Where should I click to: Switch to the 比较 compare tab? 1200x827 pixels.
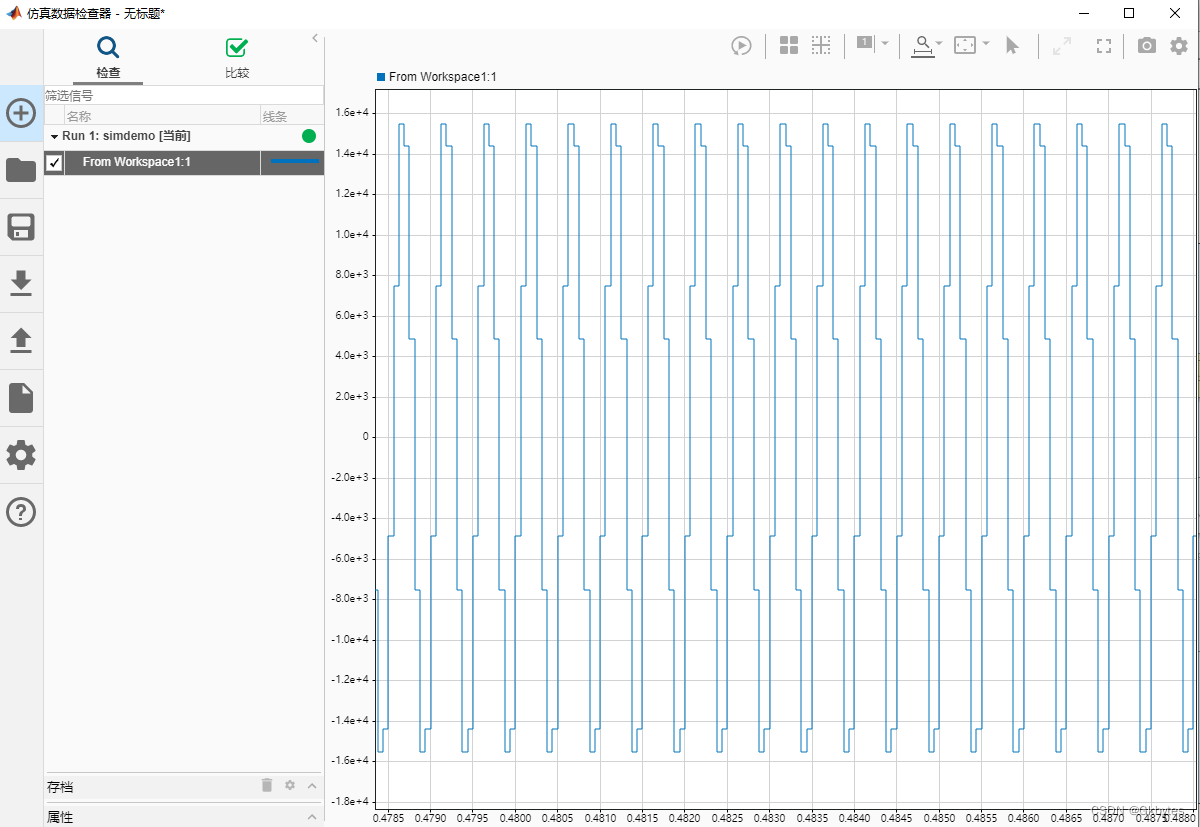(x=237, y=58)
